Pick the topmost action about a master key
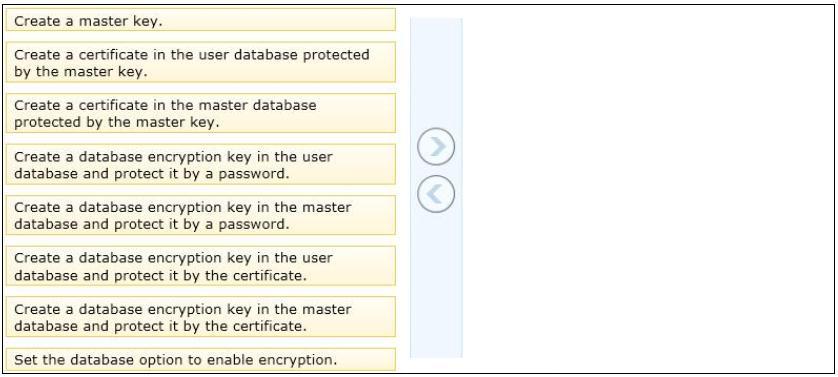 (201, 20)
